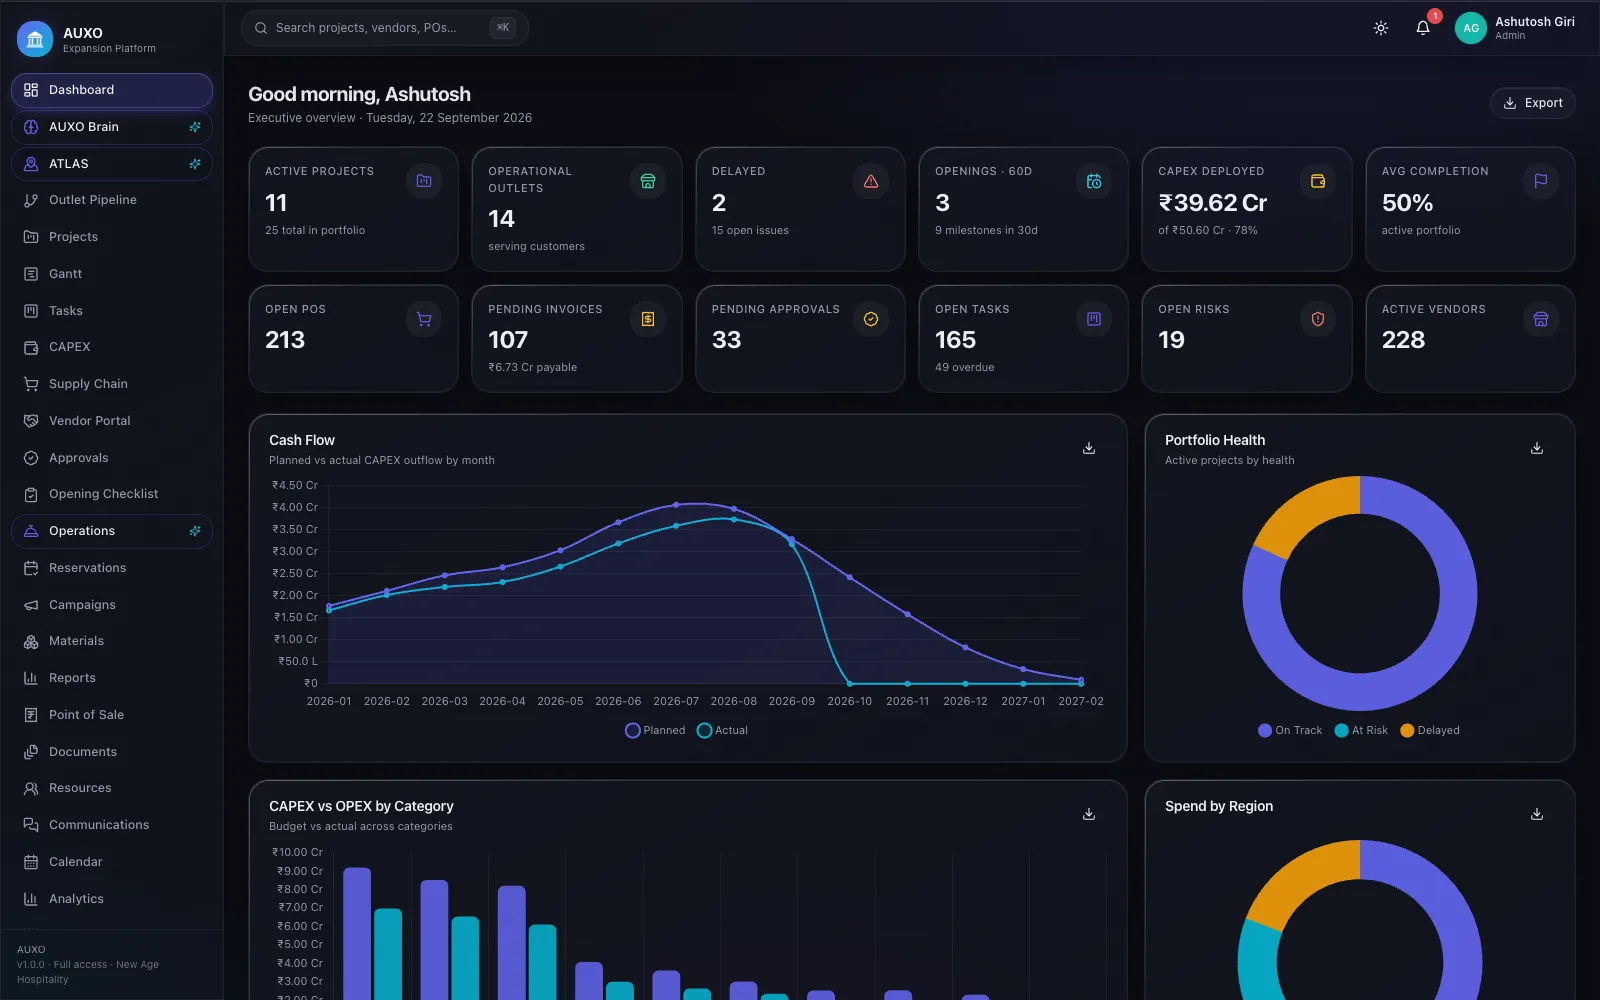The width and height of the screenshot is (1600, 1000).
Task: Download CAPEX vs OPEX by Category chart
Action: [x=1089, y=814]
